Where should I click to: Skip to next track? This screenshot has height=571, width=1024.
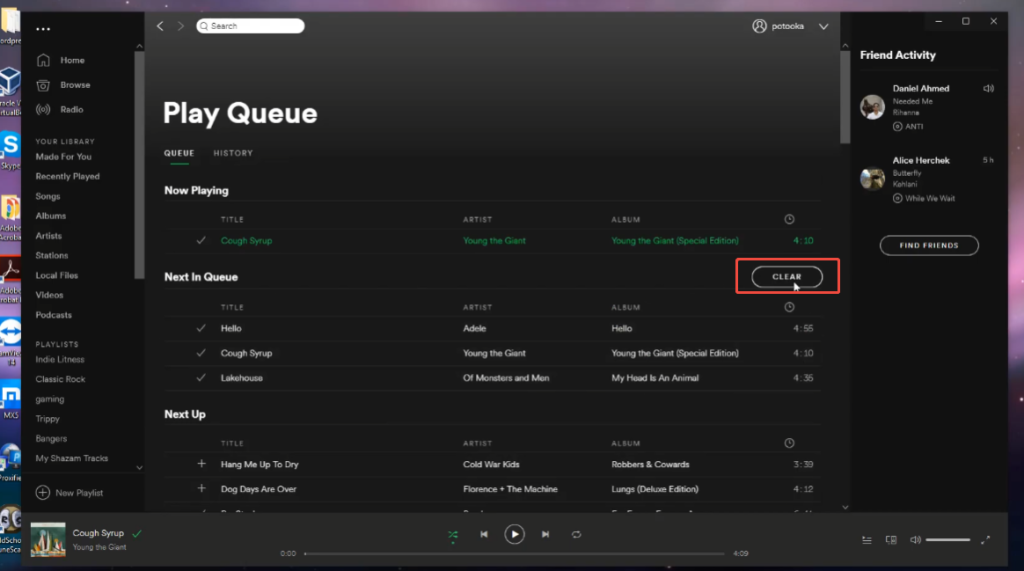[545, 534]
